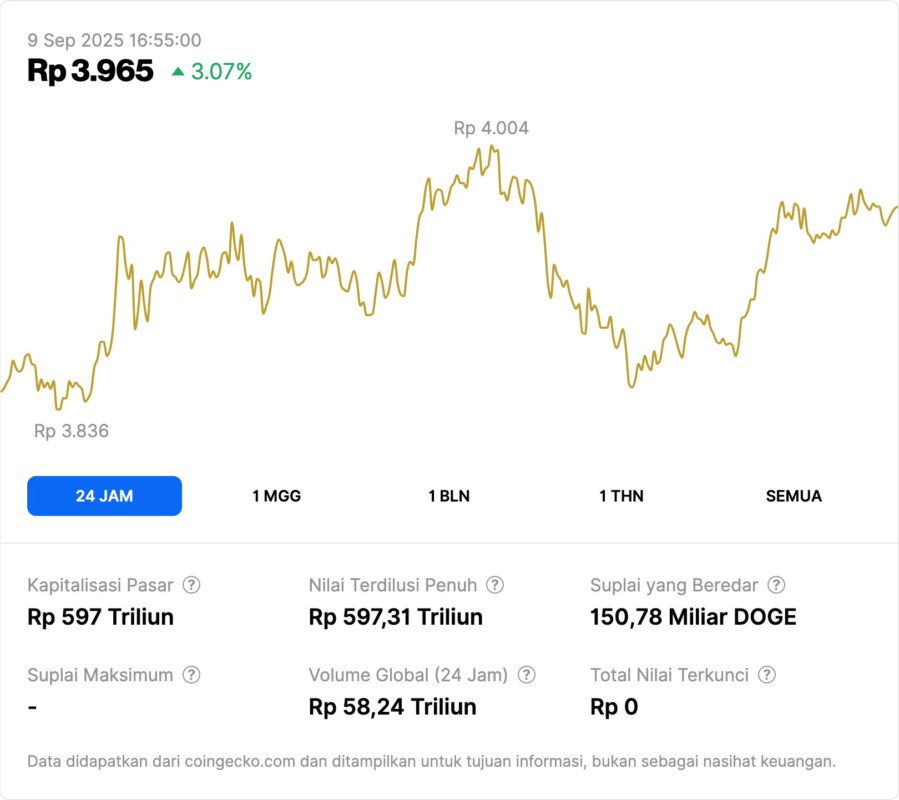Click the 150,78 Miliar DOGE supply value

[x=693, y=617]
